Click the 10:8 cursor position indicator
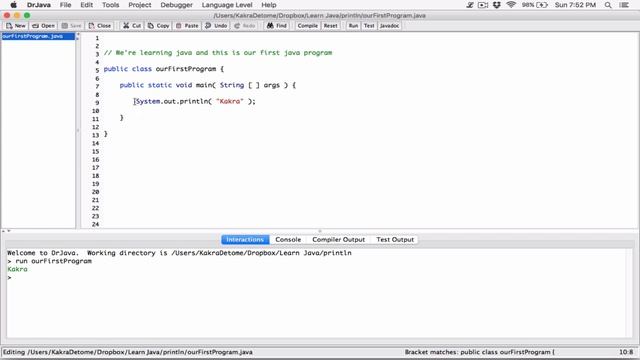Image resolution: width=640 pixels, height=360 pixels. click(x=626, y=352)
